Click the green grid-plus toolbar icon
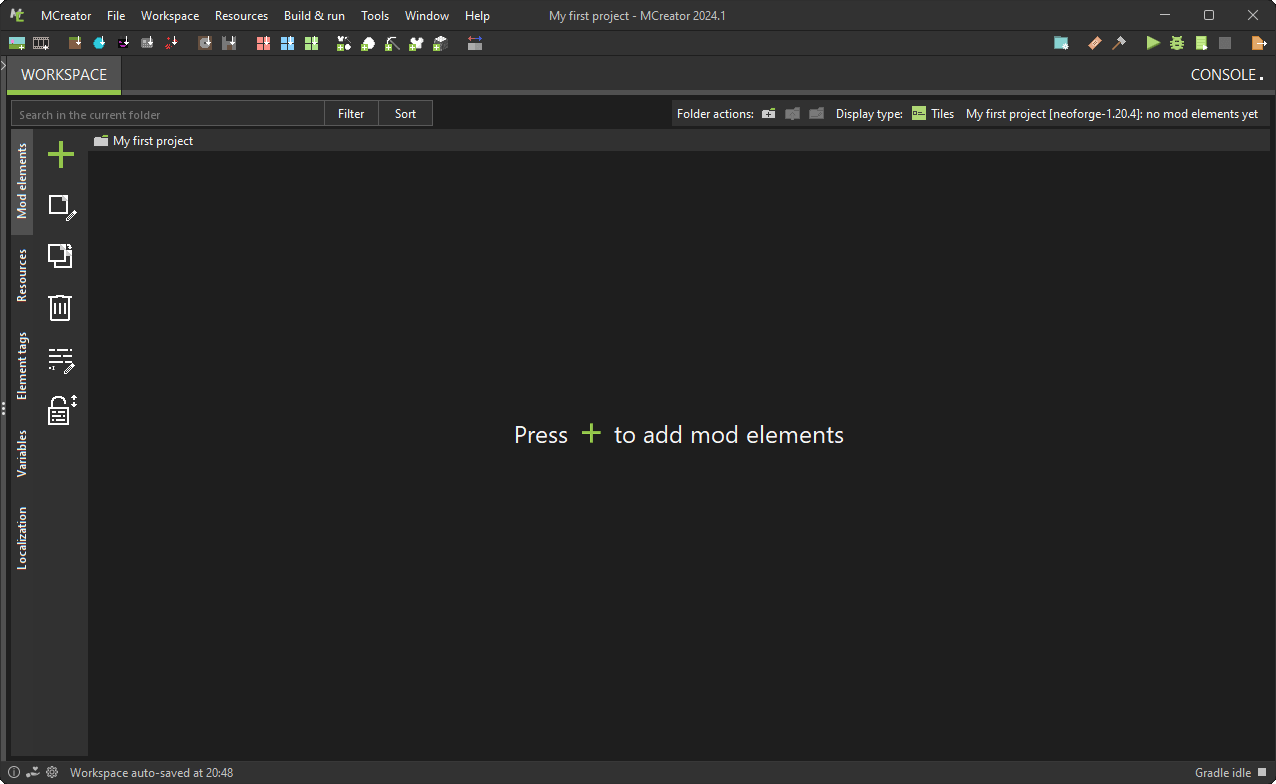Screen dimensions: 1276x784 click(x=311, y=43)
